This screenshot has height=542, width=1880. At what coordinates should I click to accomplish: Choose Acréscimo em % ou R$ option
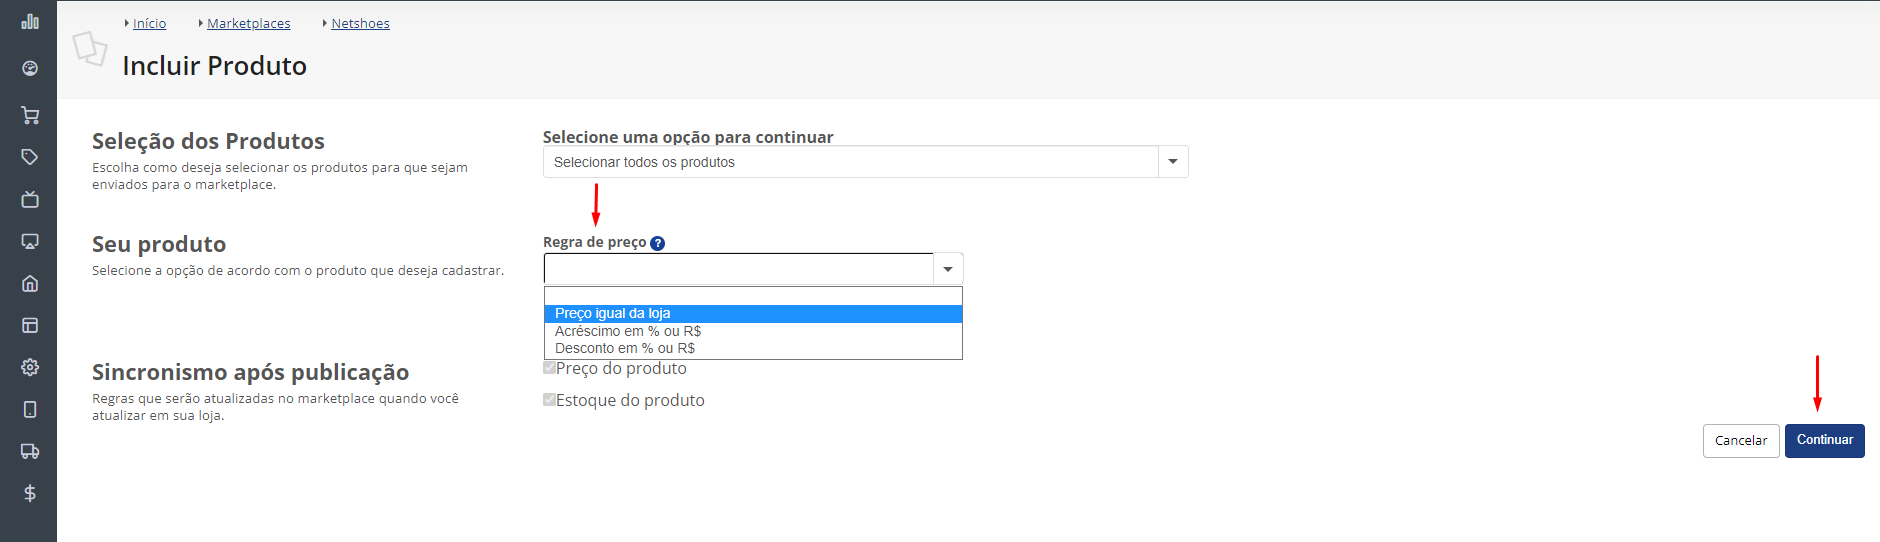753,331
